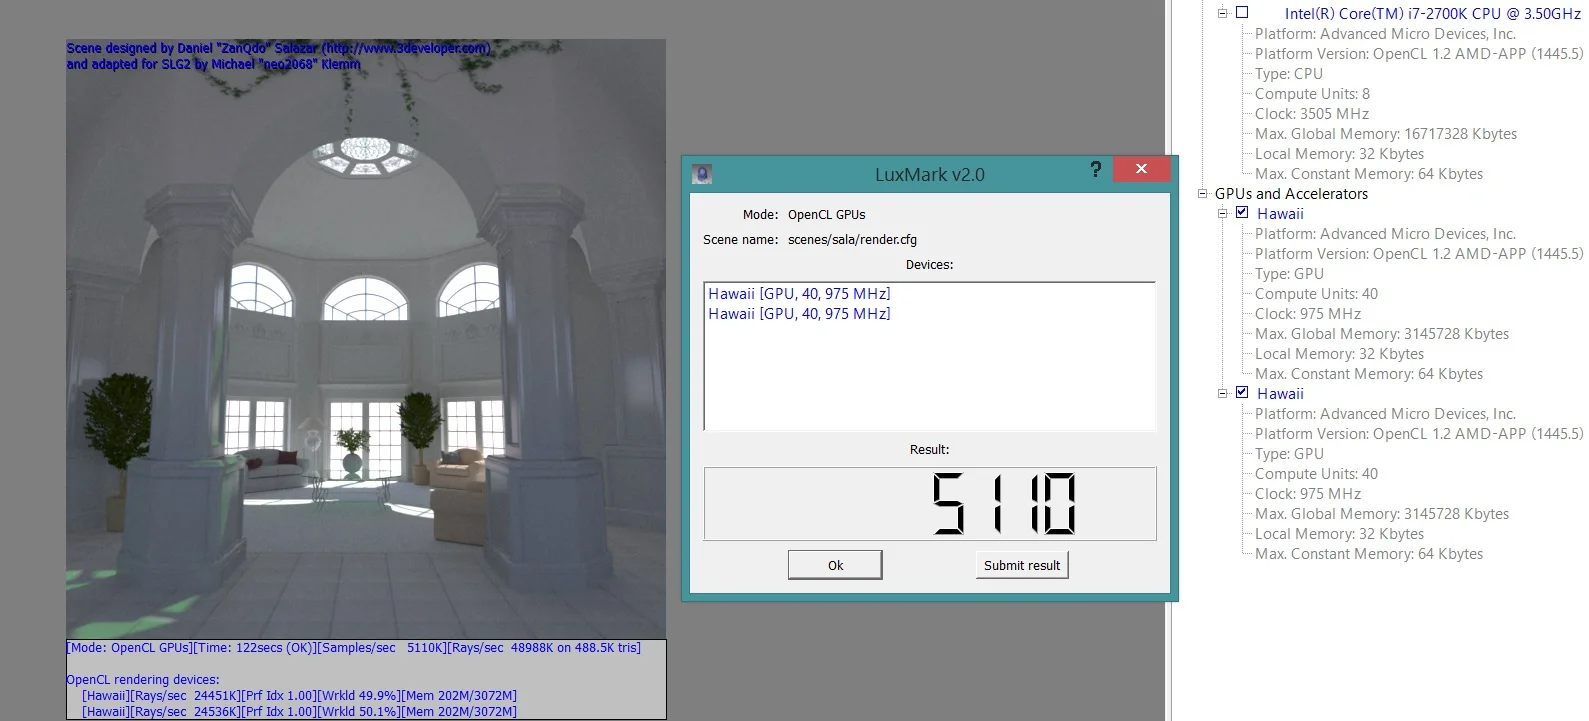Click 'Clock: 3505 MHz' row
The width and height of the screenshot is (1589, 721).
click(x=1312, y=113)
